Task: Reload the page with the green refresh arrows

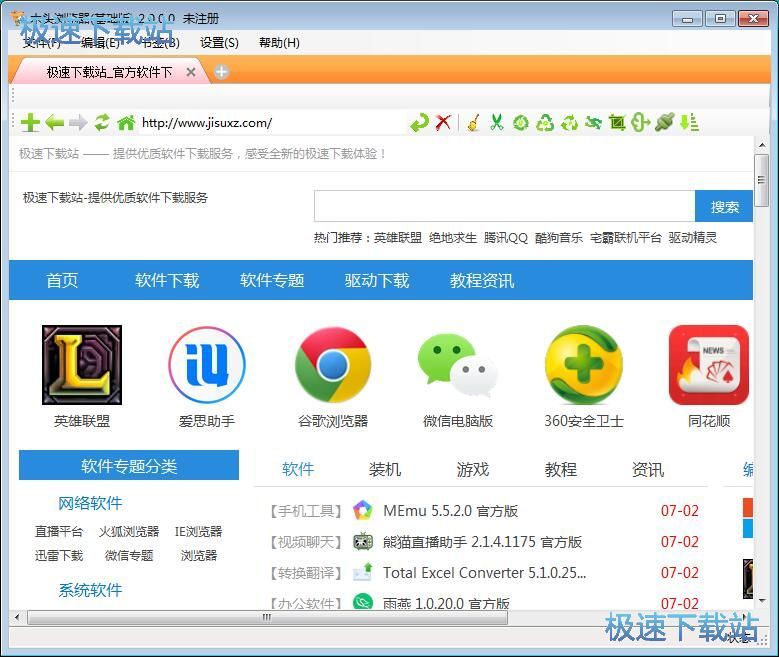Action: click(x=102, y=122)
